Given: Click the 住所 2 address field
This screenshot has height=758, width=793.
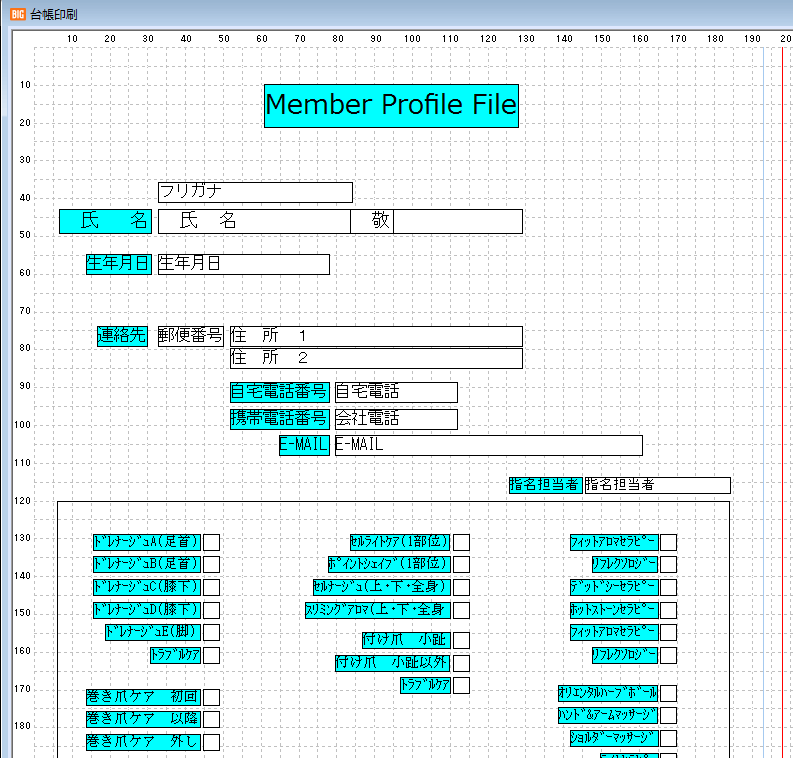Looking at the screenshot, I should 376,358.
